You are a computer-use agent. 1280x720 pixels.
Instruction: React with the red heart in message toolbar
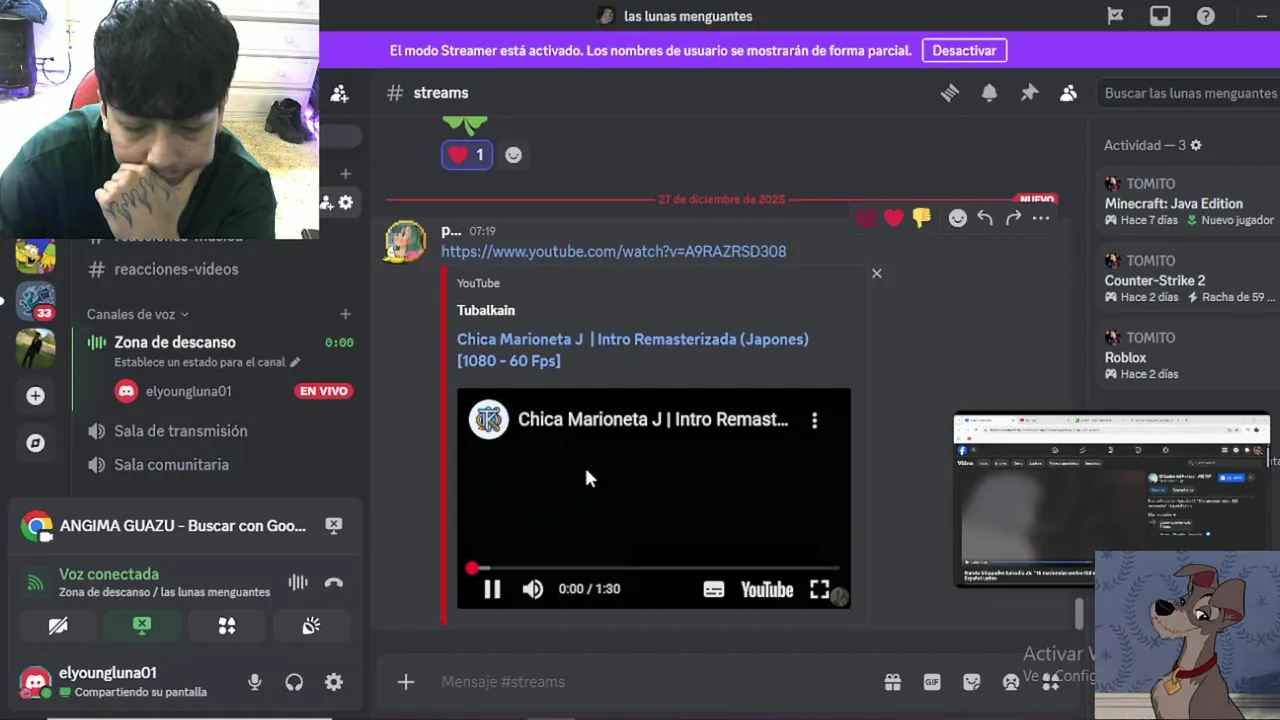pyautogui.click(x=893, y=218)
